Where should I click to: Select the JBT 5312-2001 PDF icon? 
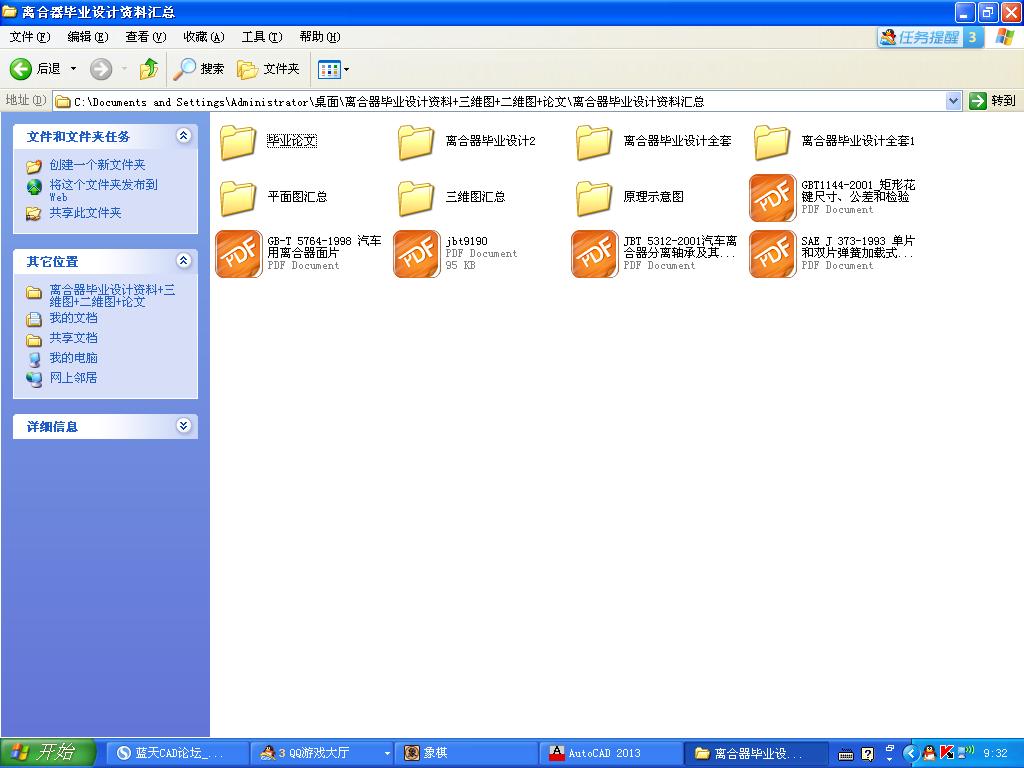(x=594, y=254)
